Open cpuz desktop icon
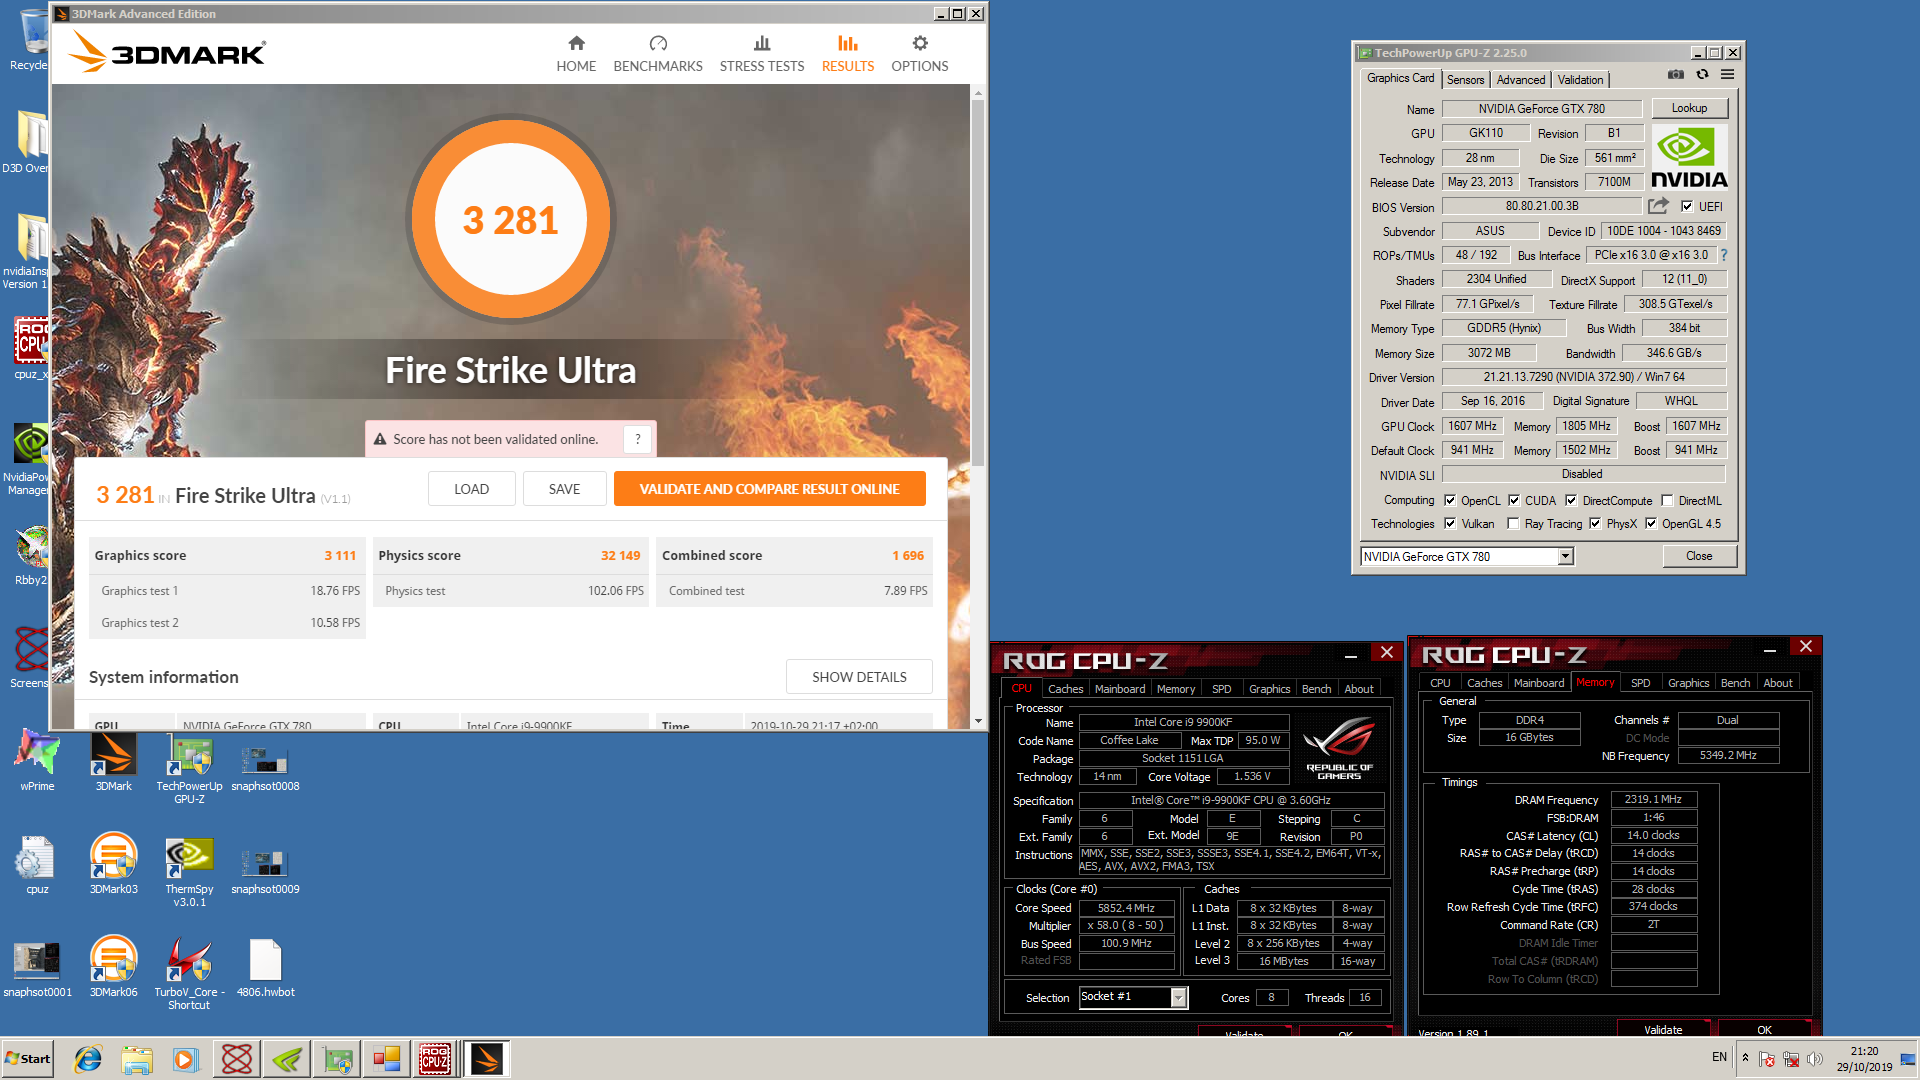The image size is (1920, 1080). click(x=37, y=865)
